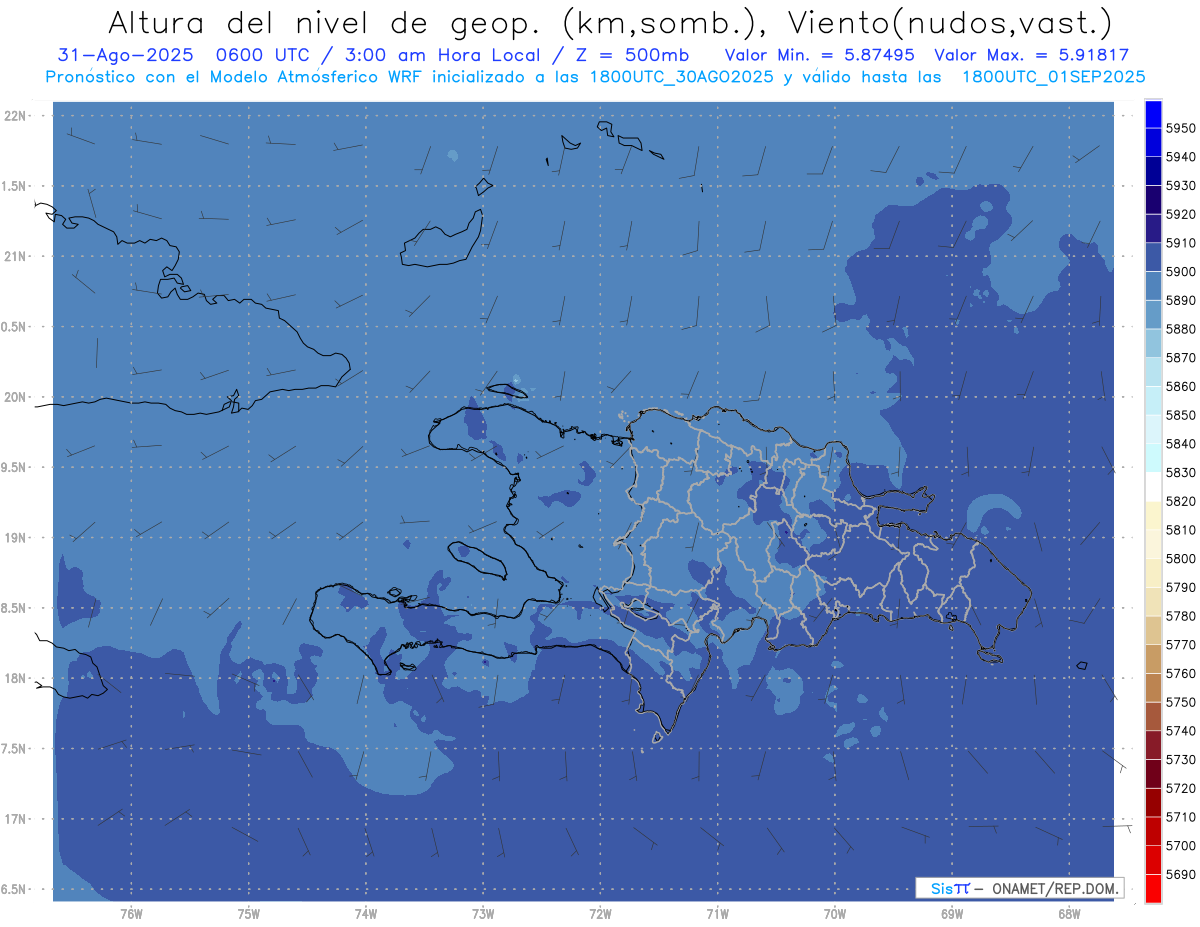1200x927 pixels.
Task: Pick the bright red swatch below 5690
Action: pyautogui.click(x=1153, y=888)
